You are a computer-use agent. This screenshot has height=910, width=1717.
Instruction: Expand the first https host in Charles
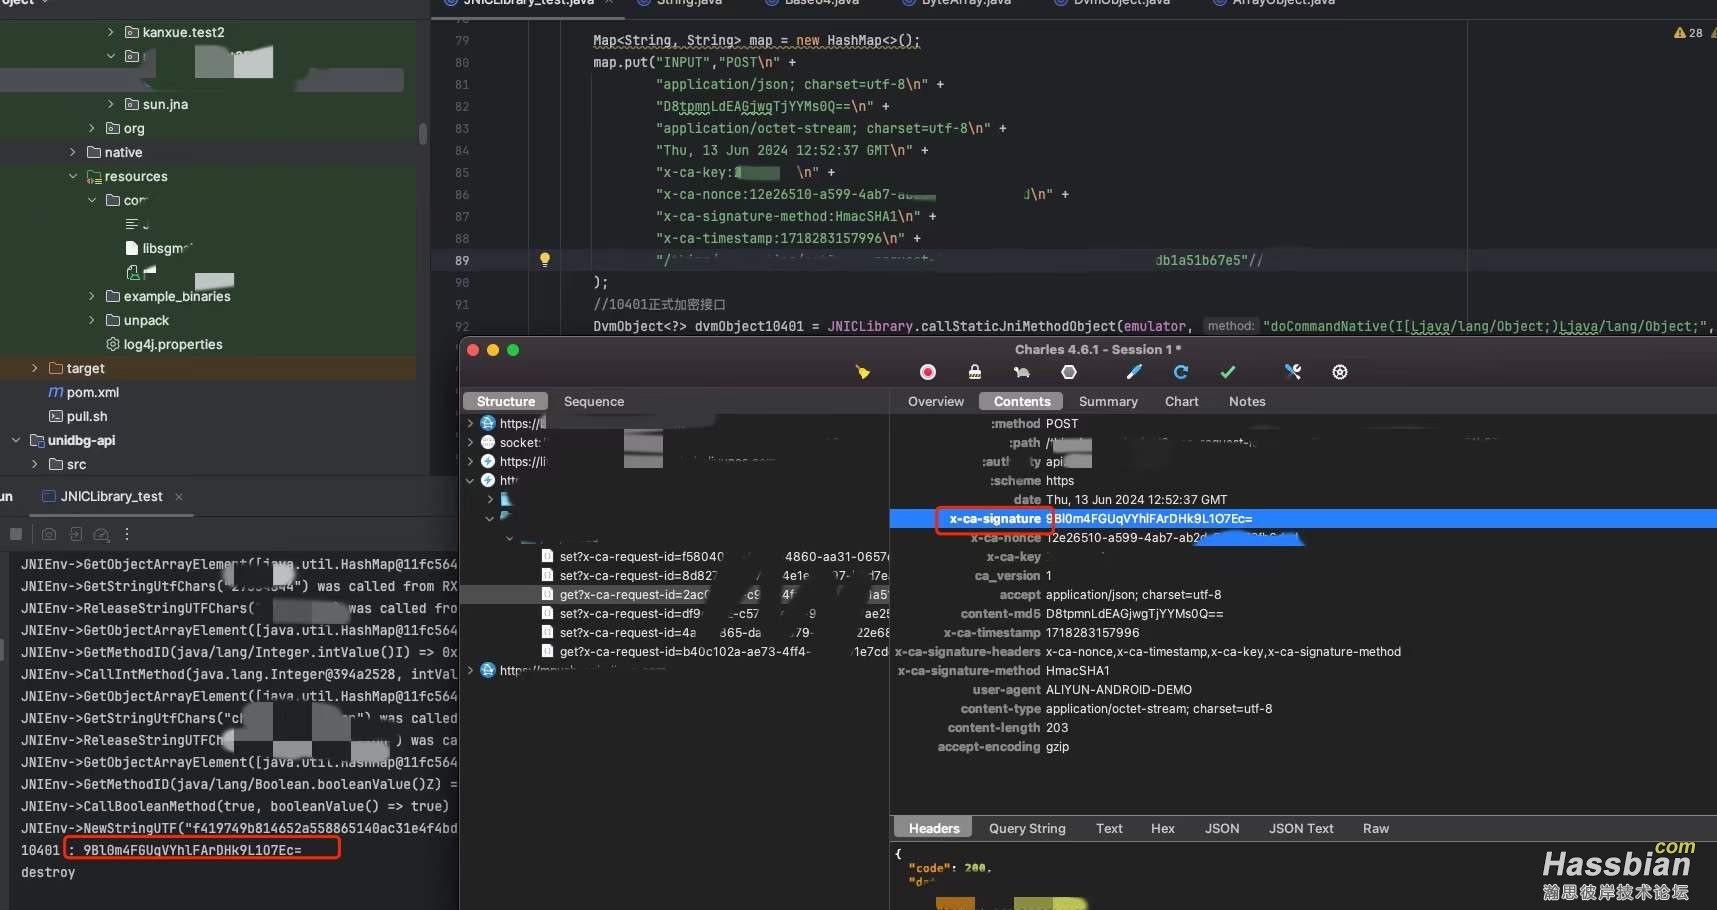point(471,424)
